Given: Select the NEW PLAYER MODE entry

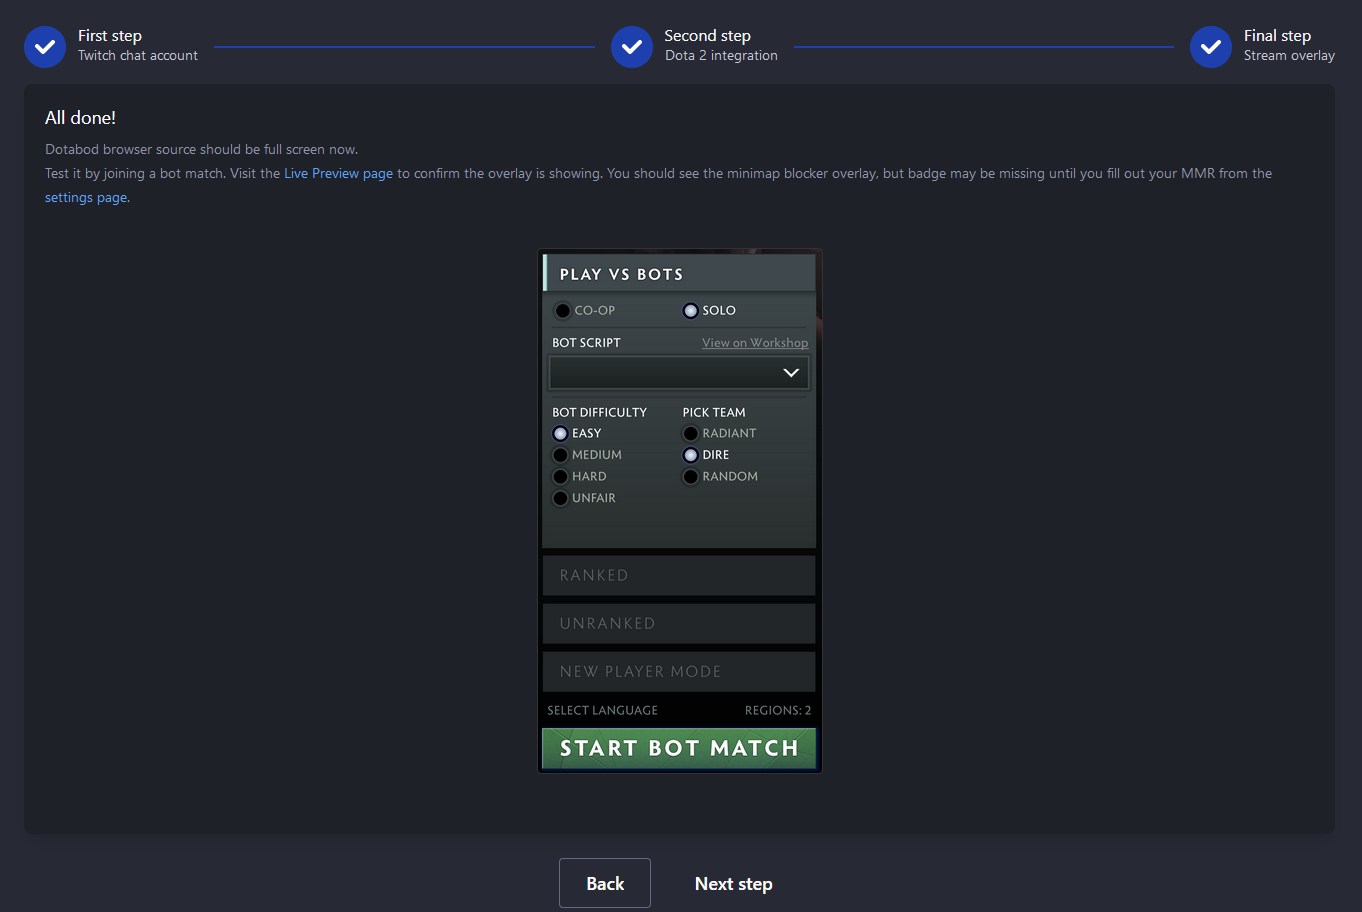Looking at the screenshot, I should point(678,671).
